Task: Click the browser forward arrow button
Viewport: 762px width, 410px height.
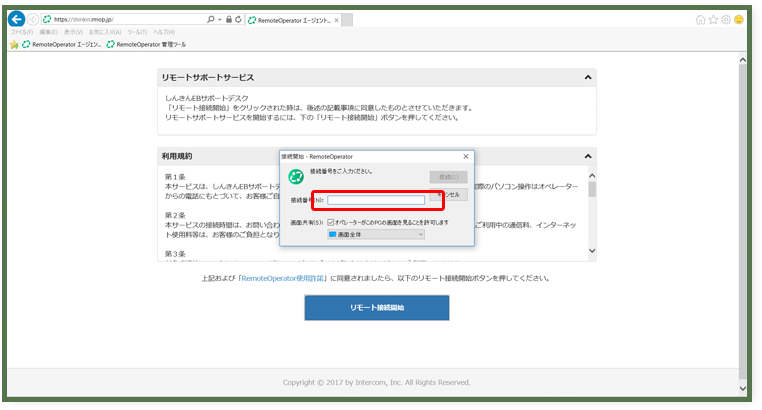Action: pos(33,19)
